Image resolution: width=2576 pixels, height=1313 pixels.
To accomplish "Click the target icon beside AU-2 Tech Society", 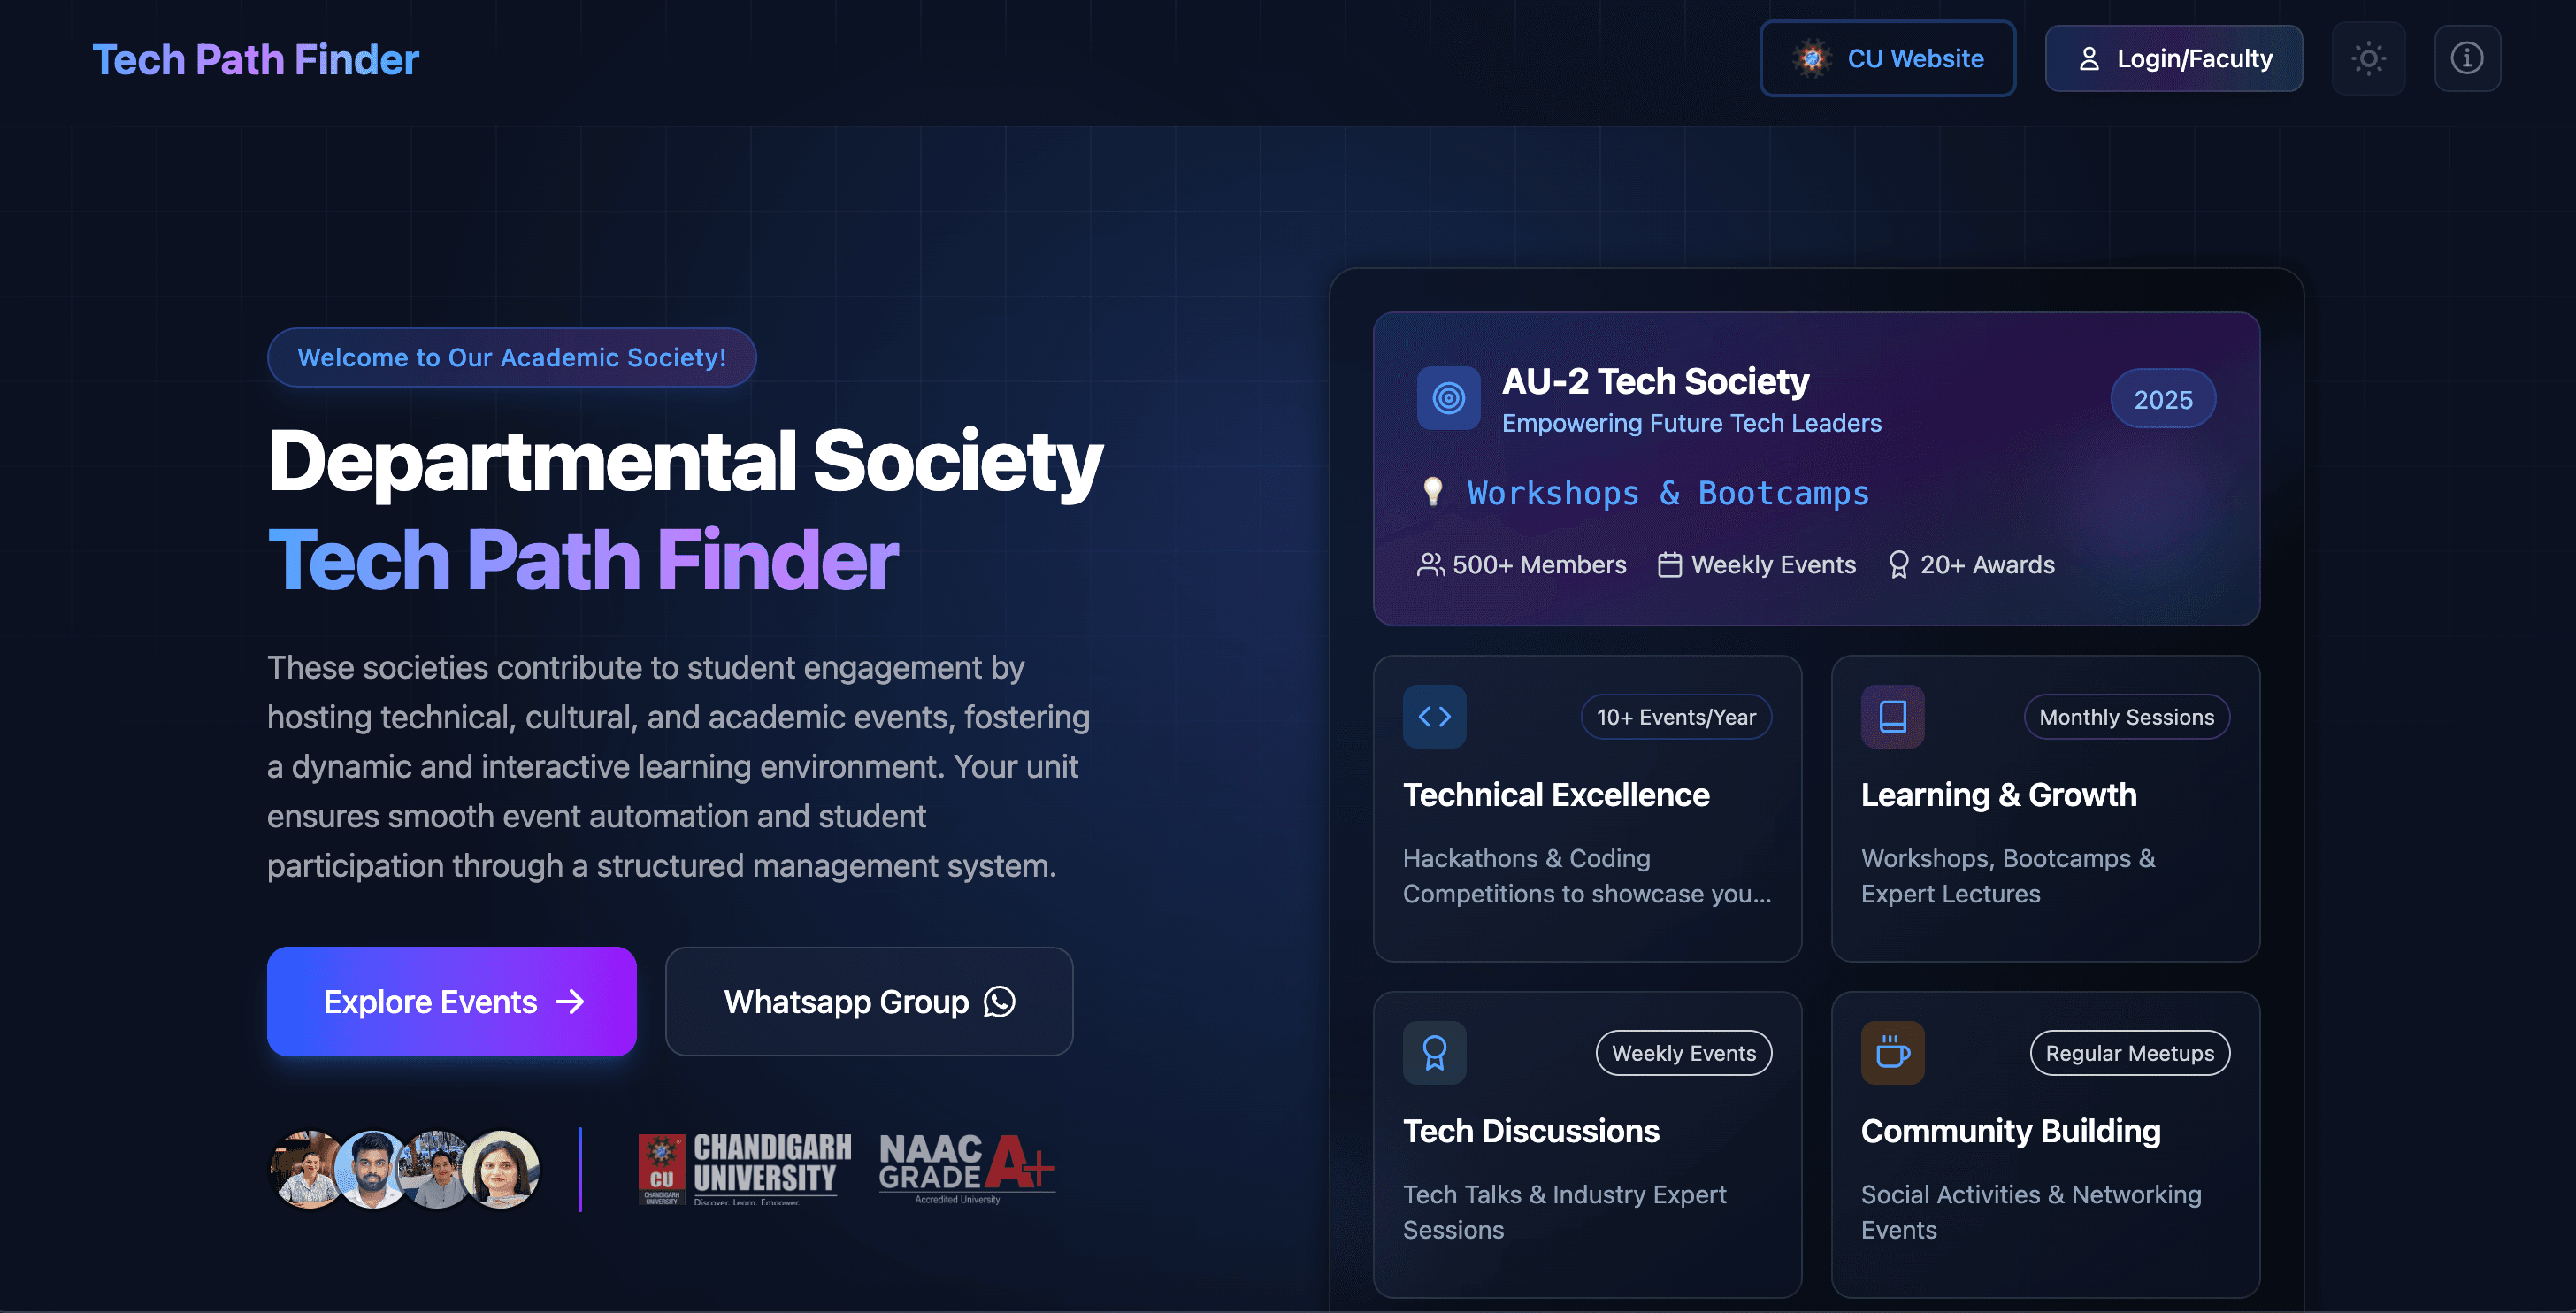I will [x=1448, y=398].
